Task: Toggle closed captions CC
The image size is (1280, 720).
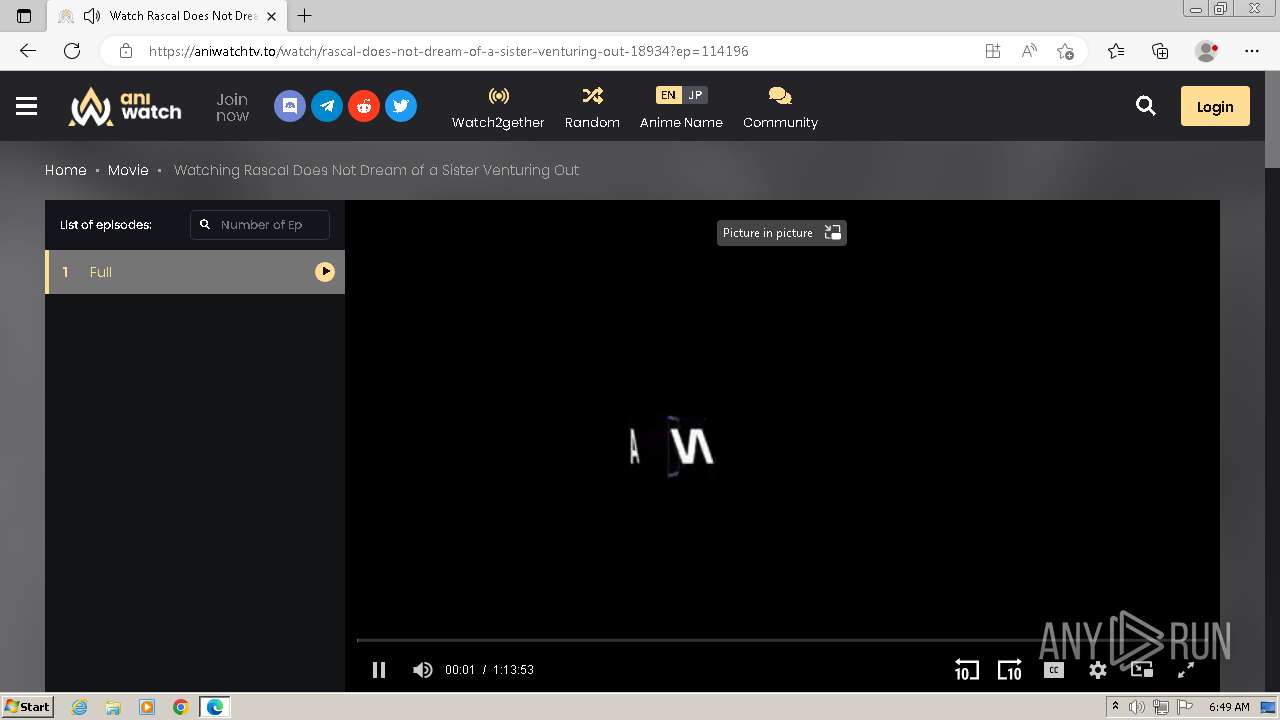Action: pyautogui.click(x=1054, y=670)
